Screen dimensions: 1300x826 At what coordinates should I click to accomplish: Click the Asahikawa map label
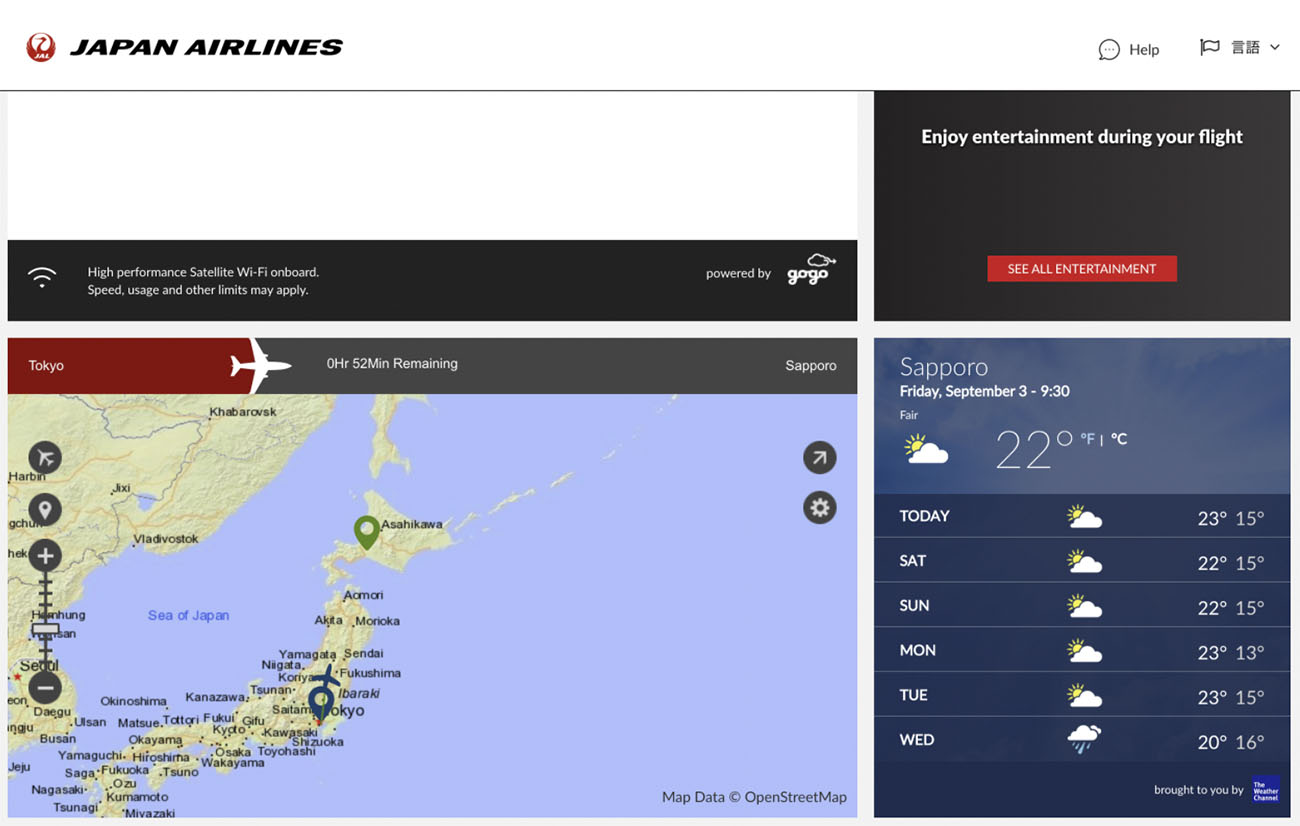pos(412,524)
